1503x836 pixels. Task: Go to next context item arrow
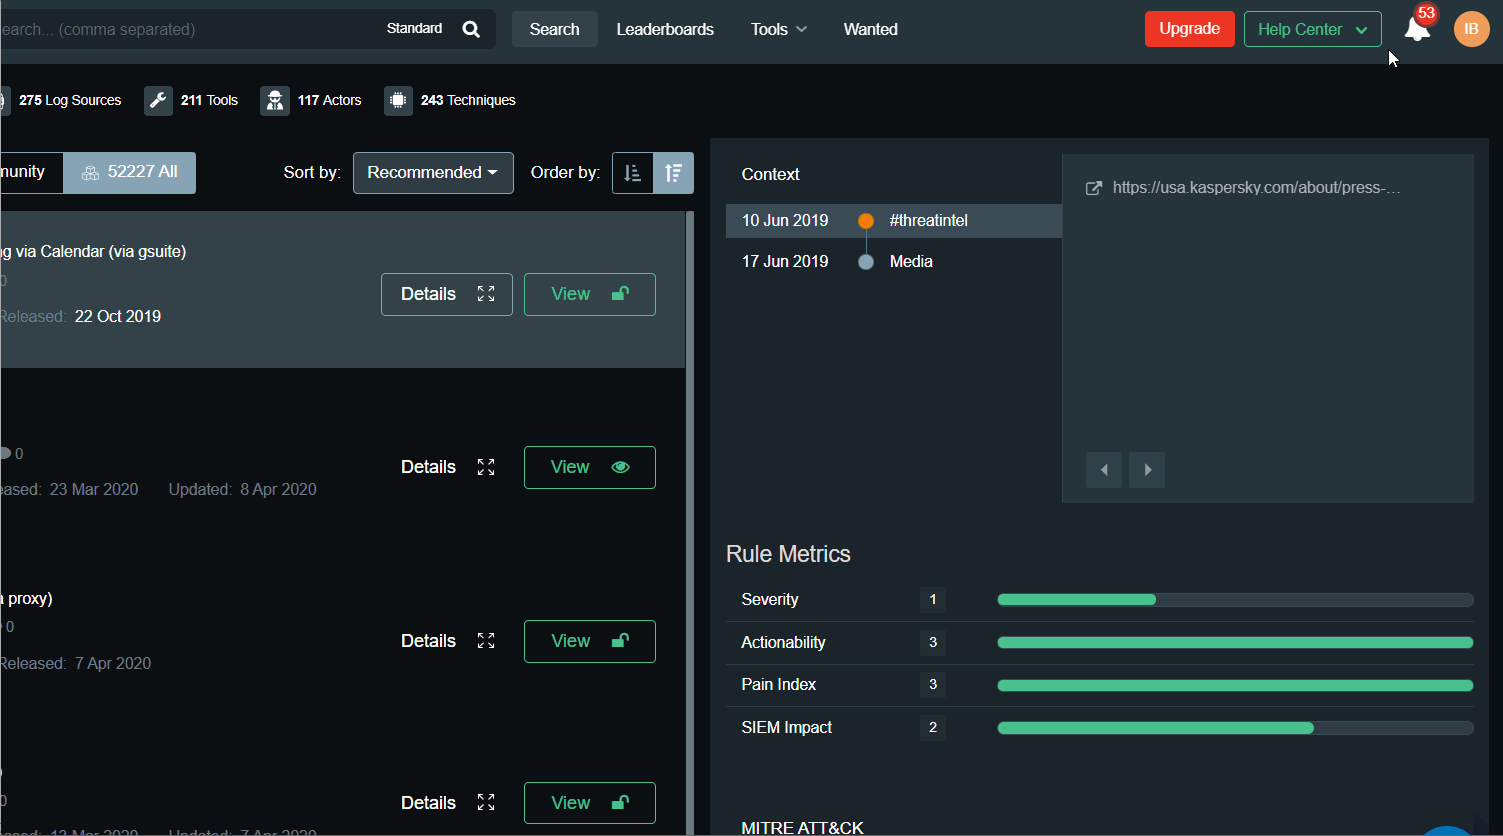(1147, 470)
